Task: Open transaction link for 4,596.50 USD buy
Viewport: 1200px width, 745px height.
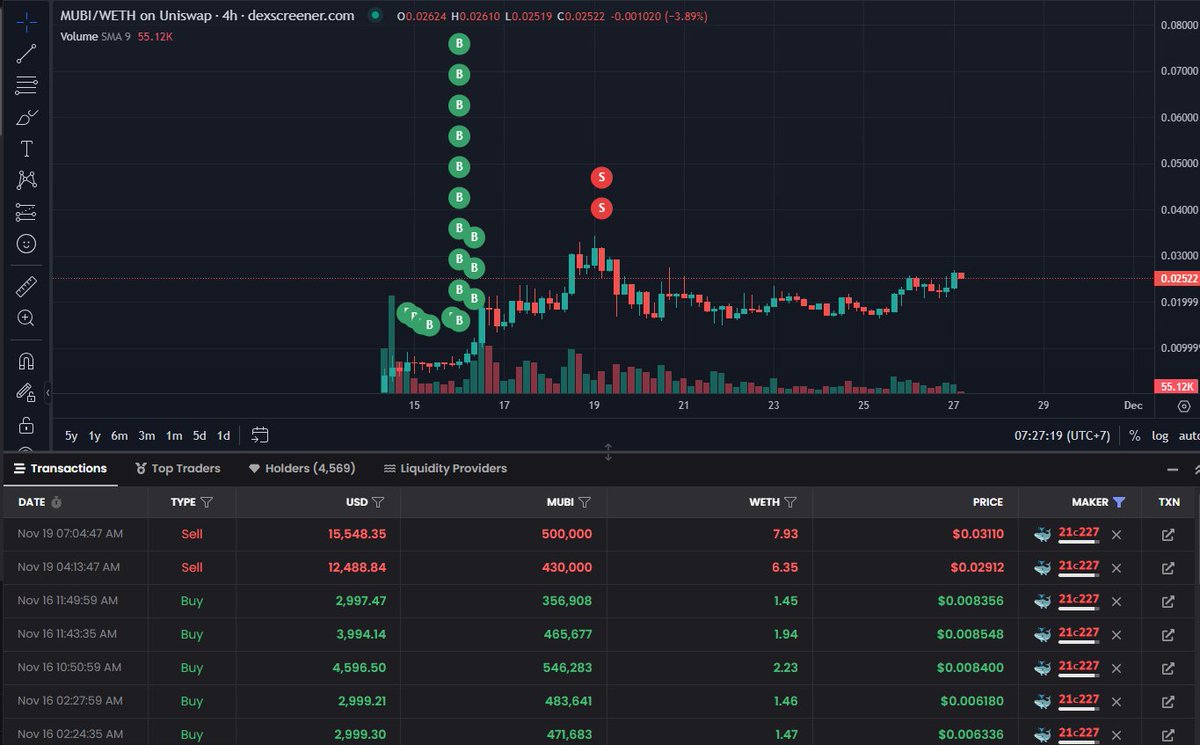Action: click(1168, 668)
